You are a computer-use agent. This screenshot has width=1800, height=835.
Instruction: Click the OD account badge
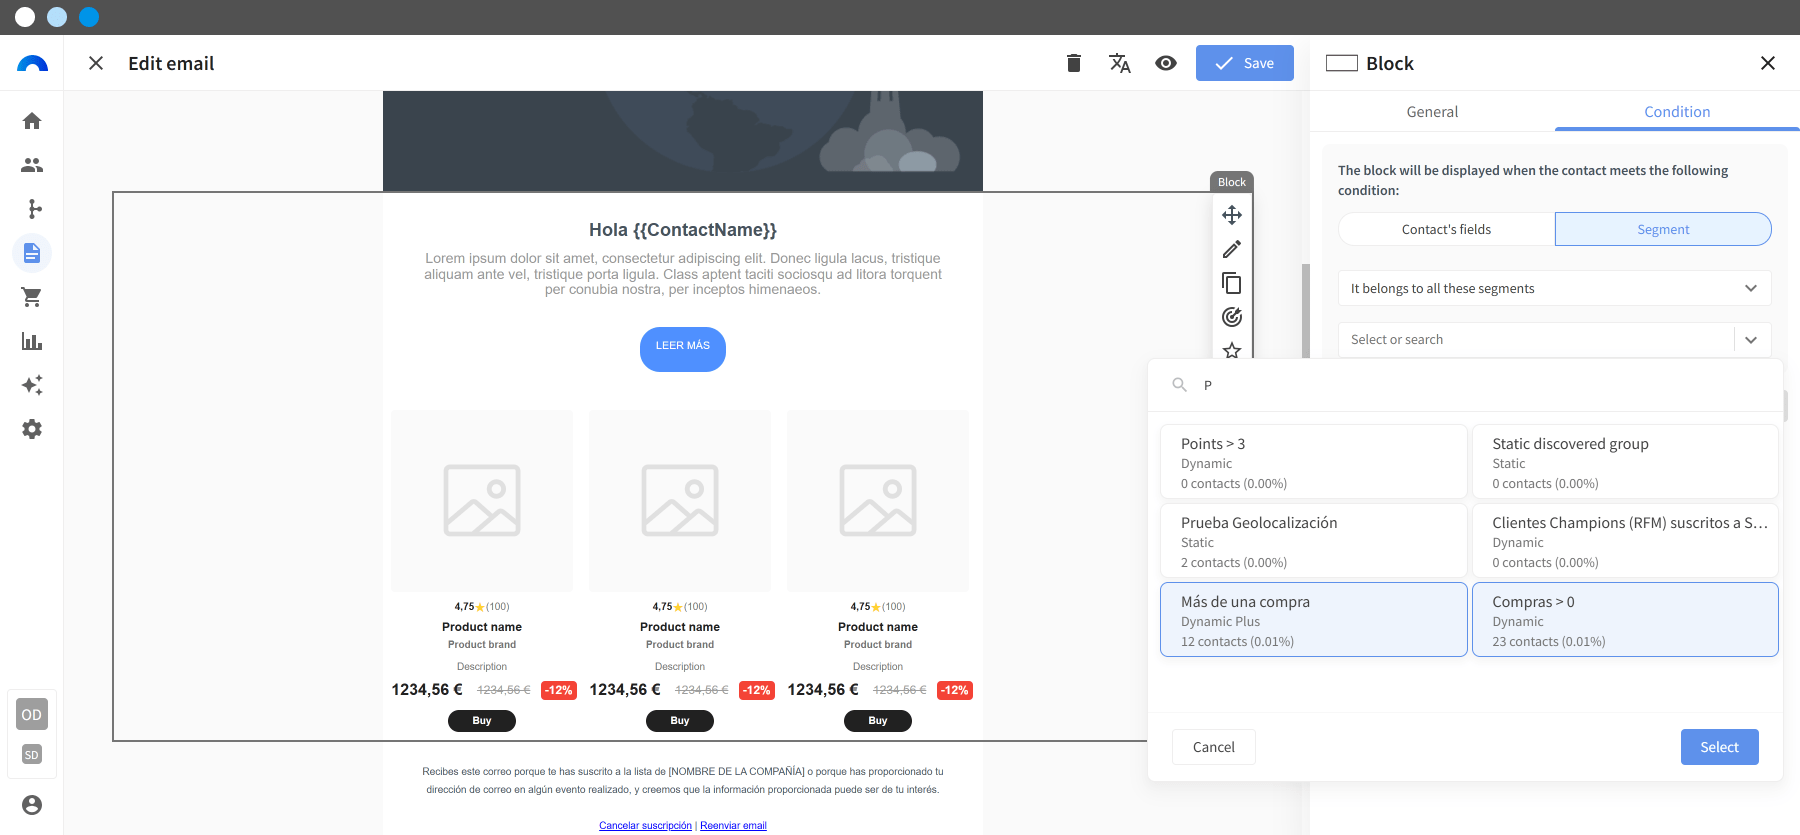pos(32,714)
